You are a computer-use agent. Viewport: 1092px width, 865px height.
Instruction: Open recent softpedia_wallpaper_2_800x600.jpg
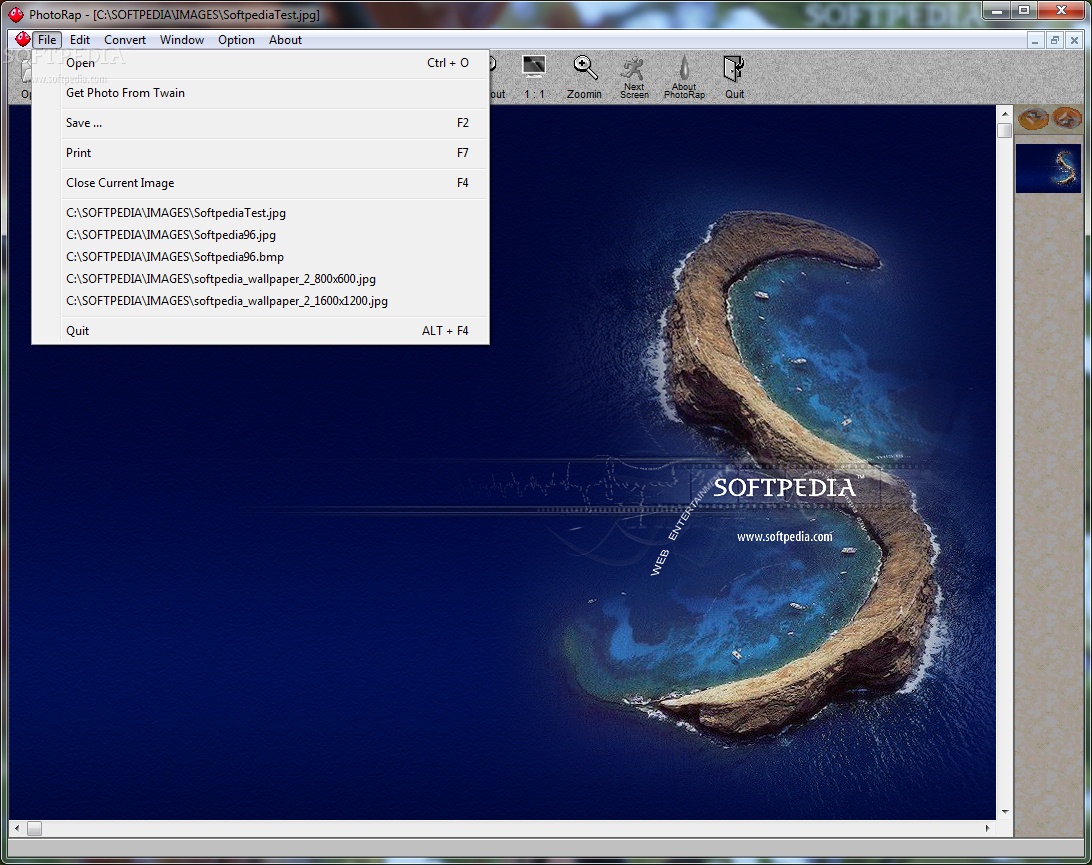click(x=260, y=279)
